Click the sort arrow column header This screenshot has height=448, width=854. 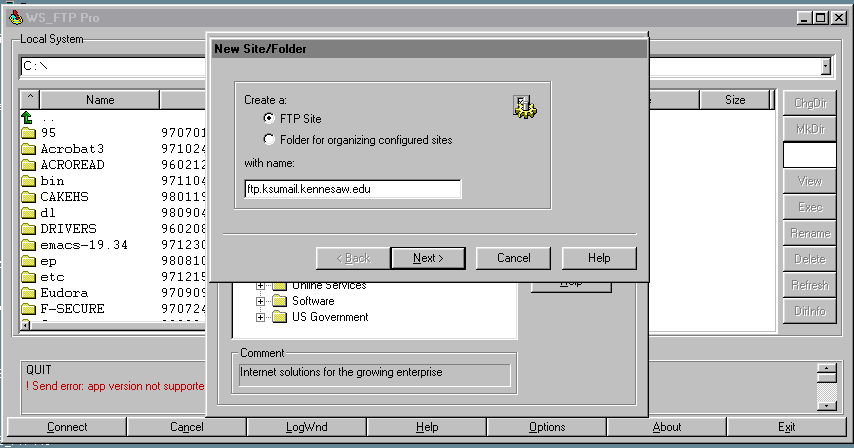(30, 100)
